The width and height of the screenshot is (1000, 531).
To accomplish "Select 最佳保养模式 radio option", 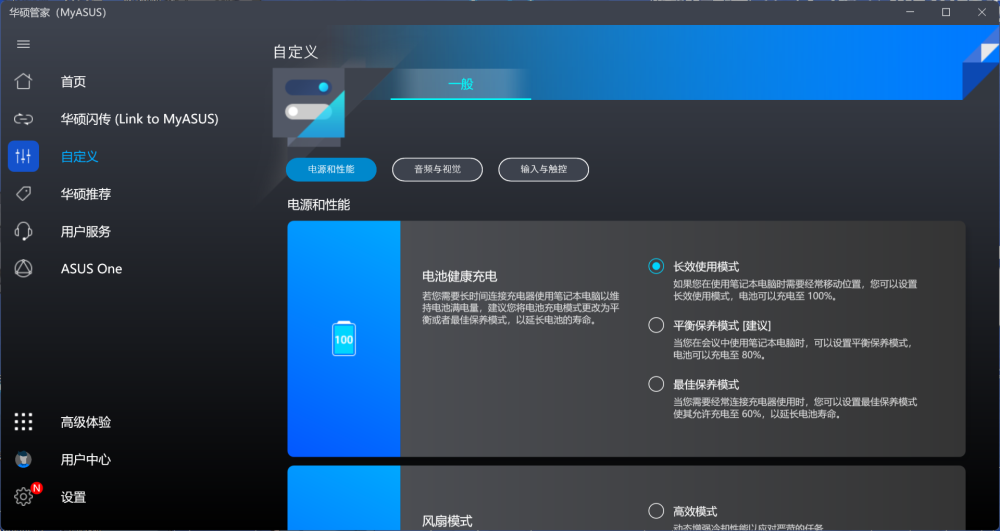I will (x=656, y=384).
